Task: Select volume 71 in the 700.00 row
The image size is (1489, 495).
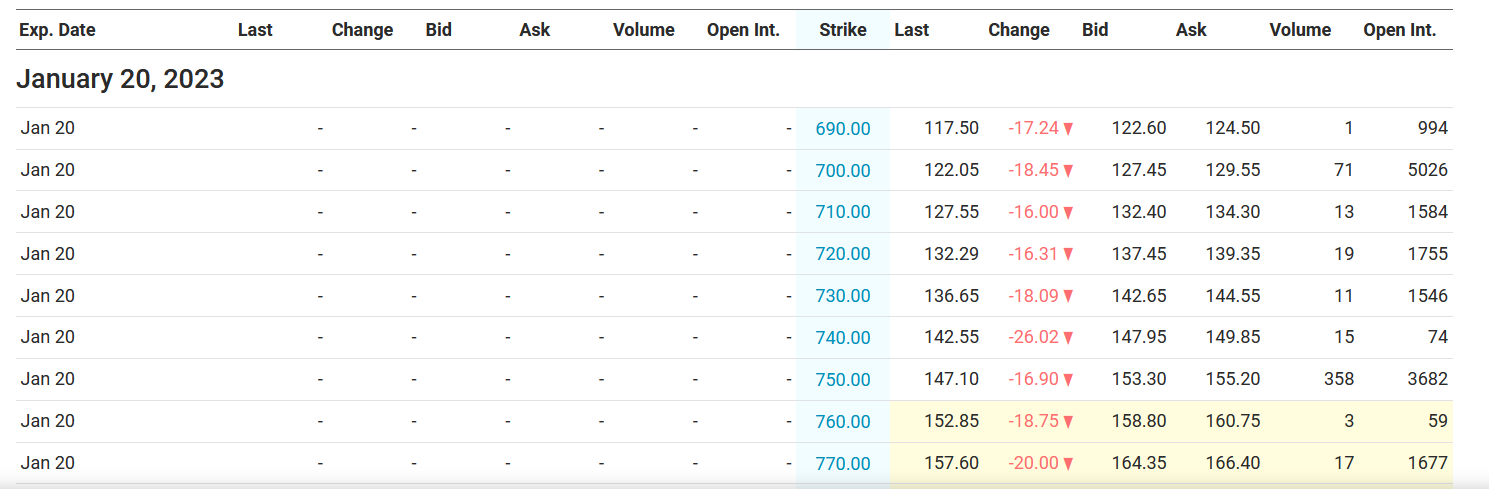Action: 1344,170
